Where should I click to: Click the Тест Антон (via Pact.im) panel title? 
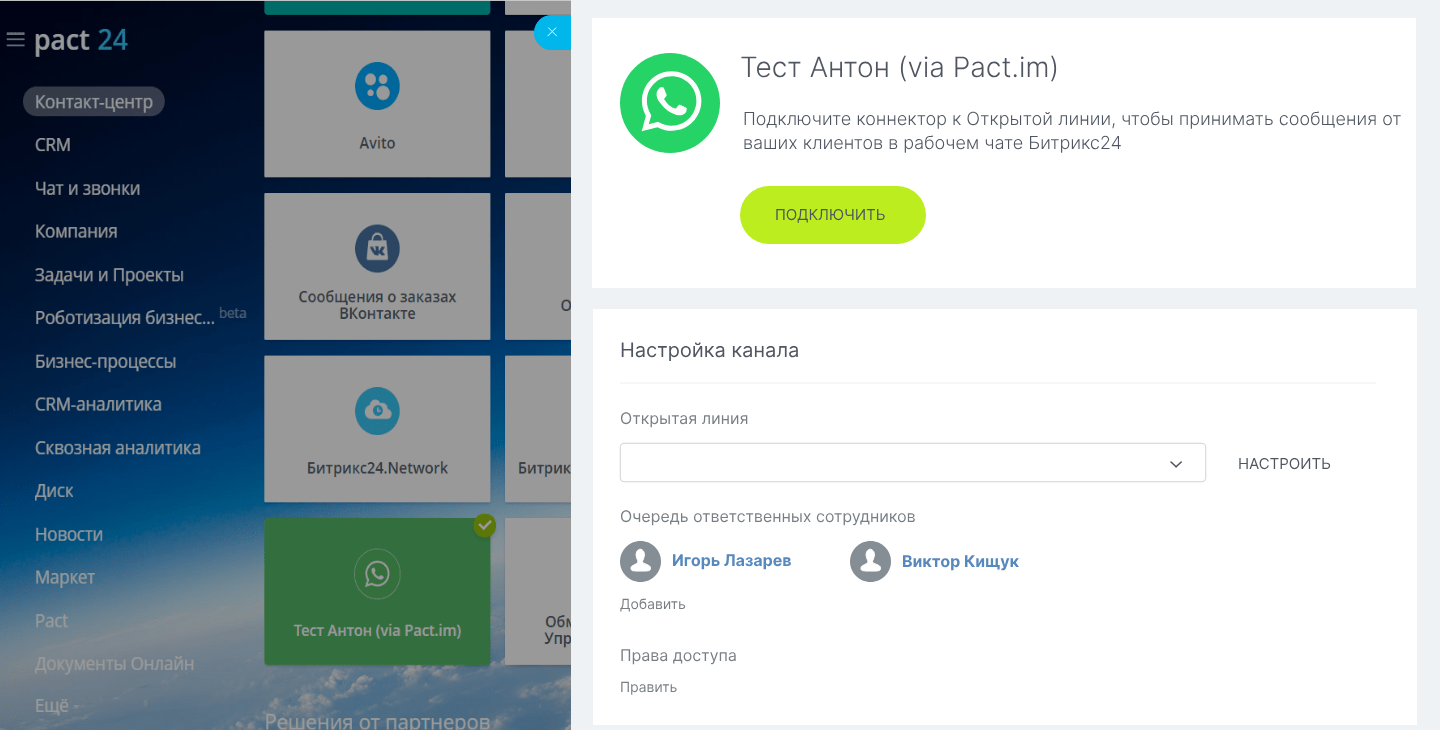(x=899, y=68)
